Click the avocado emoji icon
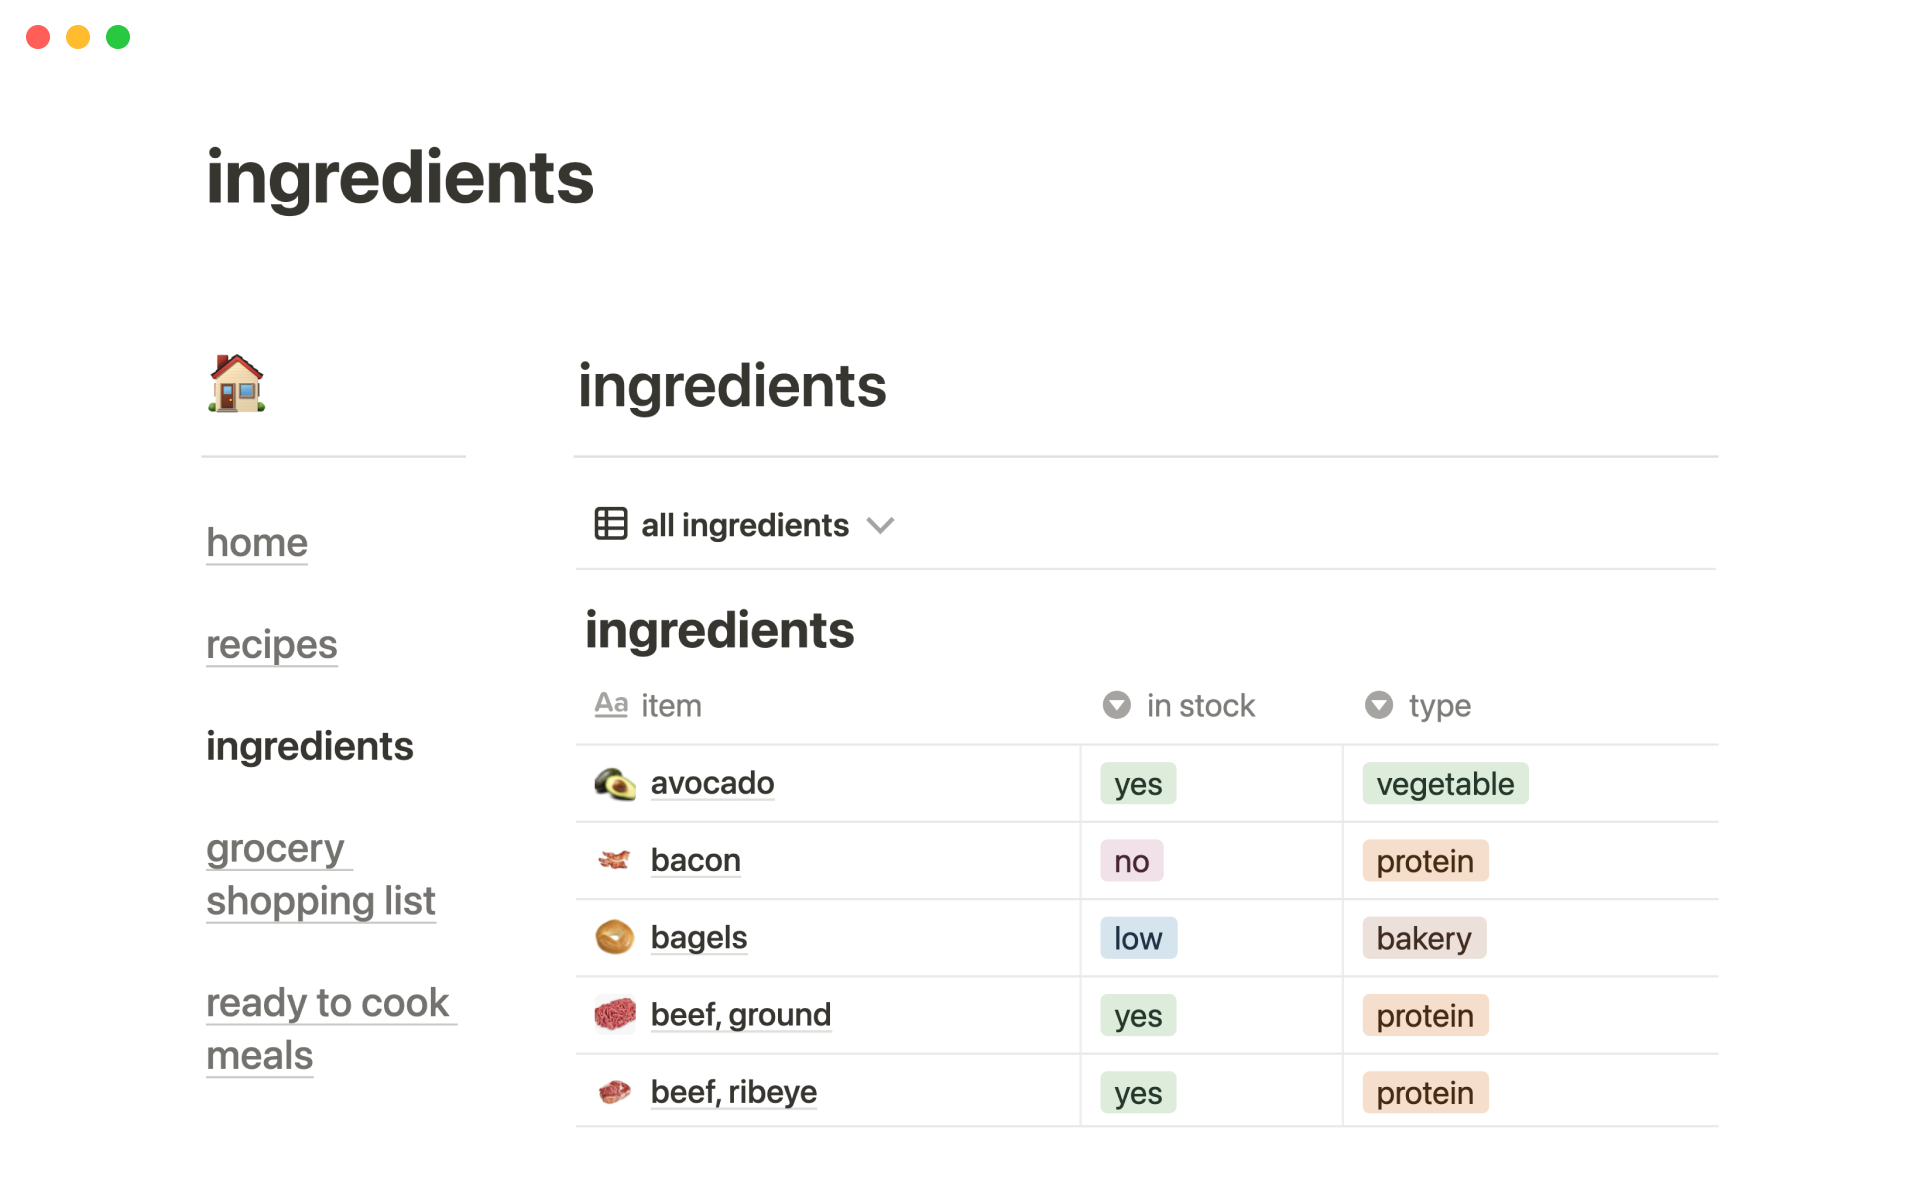Screen dimensions: 1920x1200 coord(614,784)
